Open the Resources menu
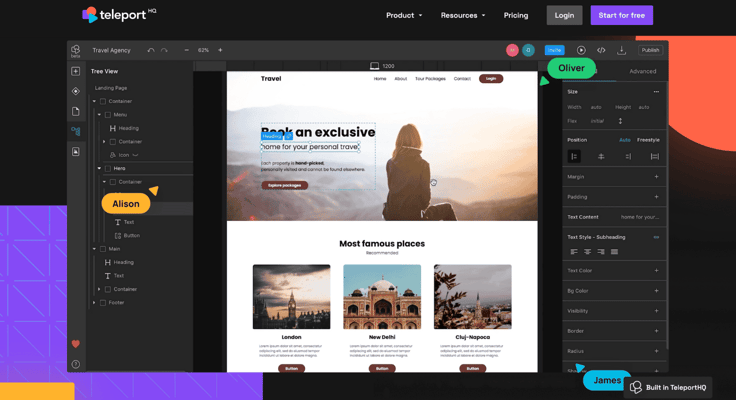Viewport: 736px width, 400px height. tap(462, 15)
